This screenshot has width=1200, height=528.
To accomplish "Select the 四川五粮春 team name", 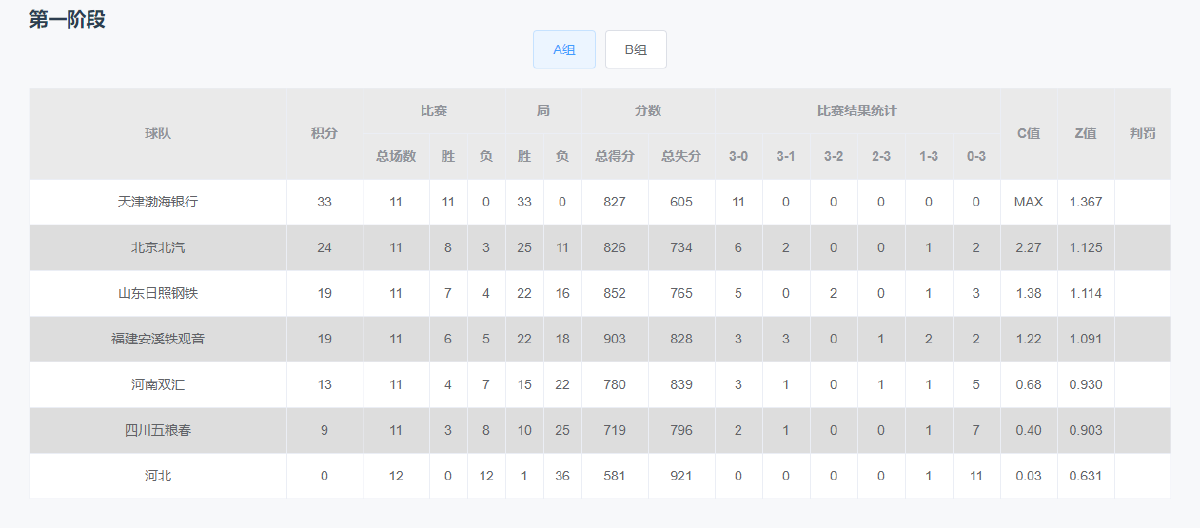I will click(x=158, y=430).
